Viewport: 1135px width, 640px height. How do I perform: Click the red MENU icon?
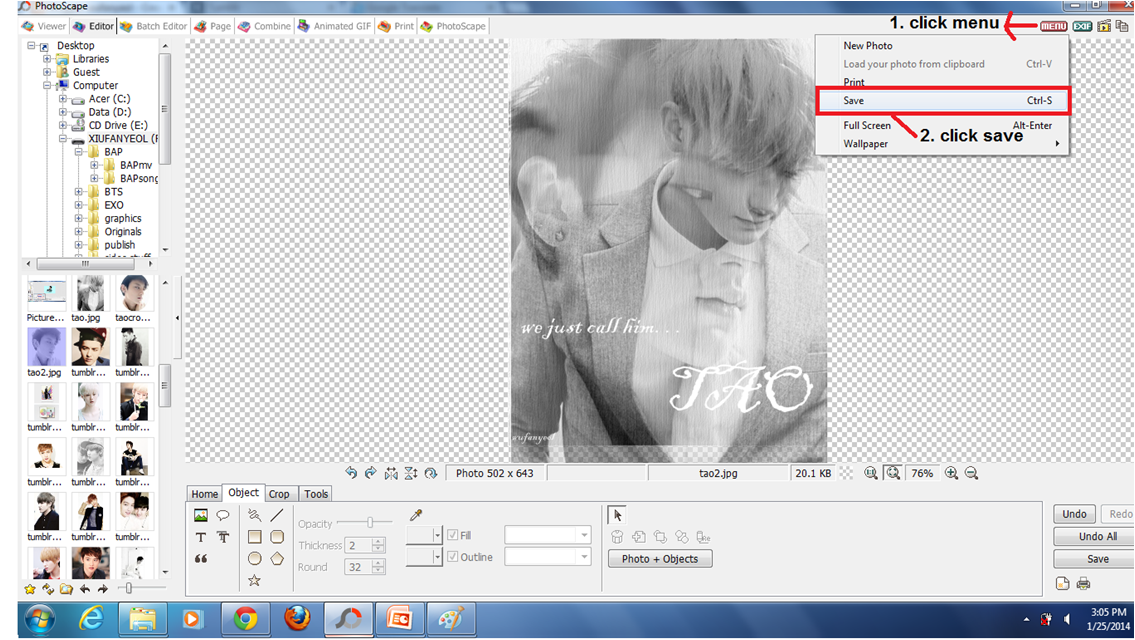click(1053, 26)
